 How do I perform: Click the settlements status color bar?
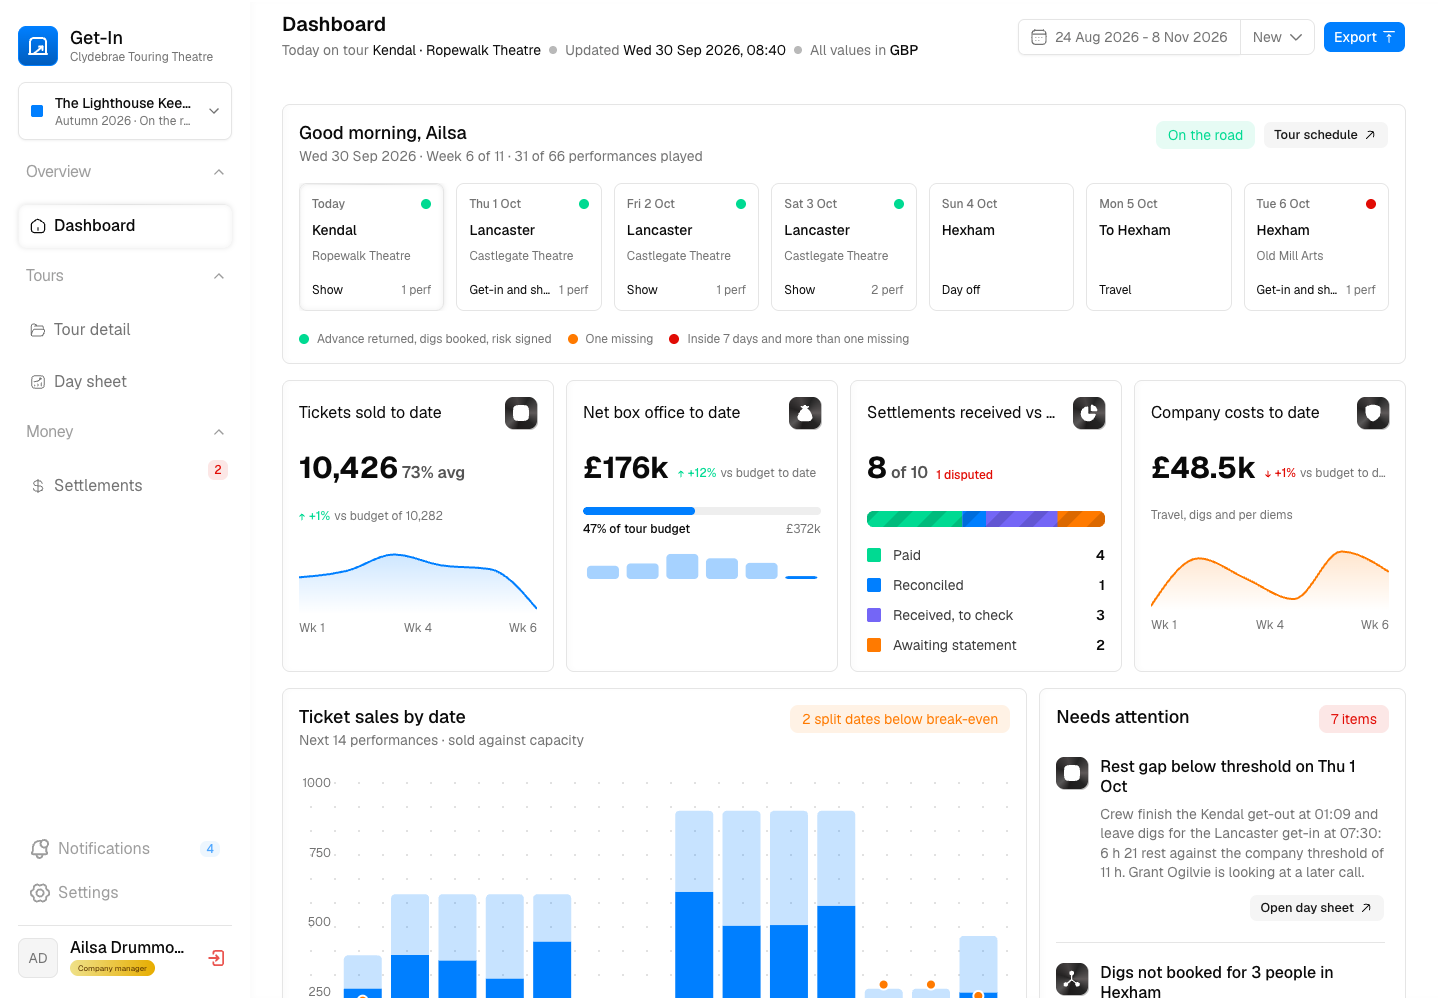coord(986,519)
